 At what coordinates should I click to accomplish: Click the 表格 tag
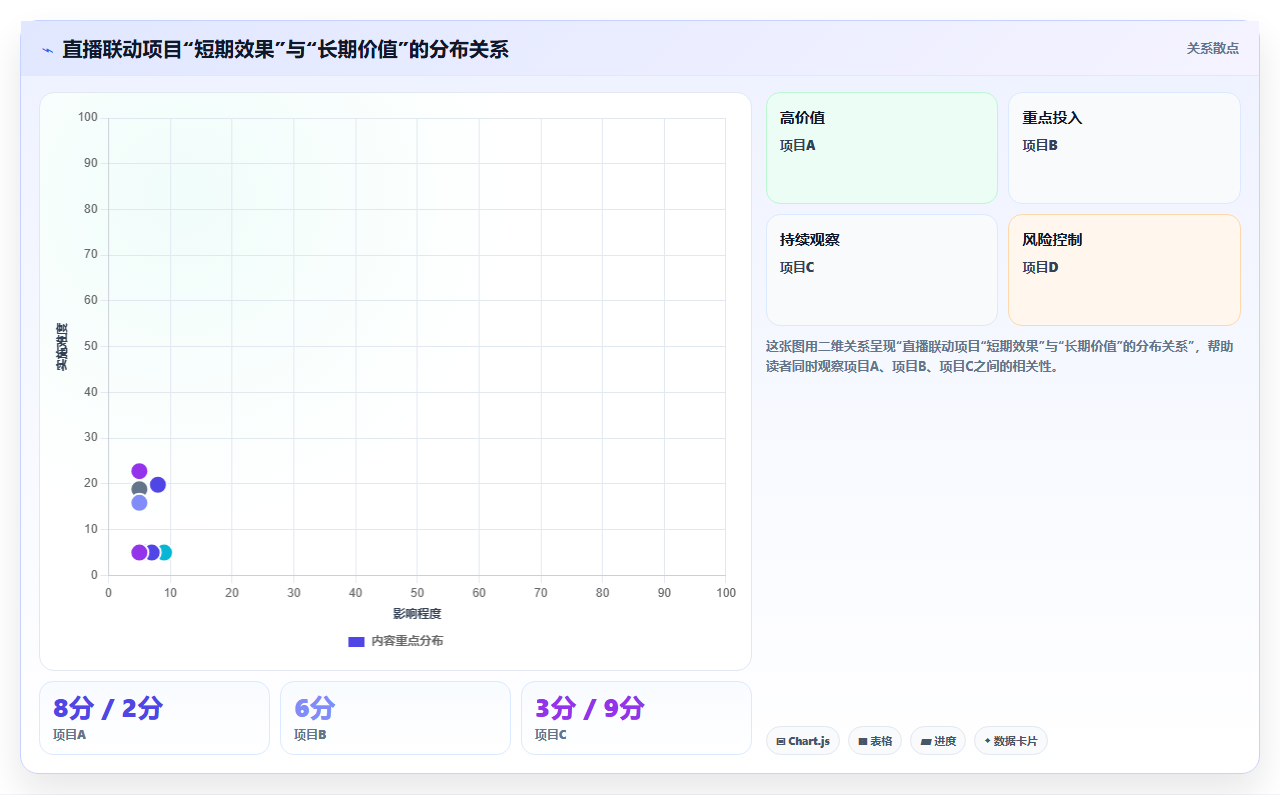pos(875,741)
